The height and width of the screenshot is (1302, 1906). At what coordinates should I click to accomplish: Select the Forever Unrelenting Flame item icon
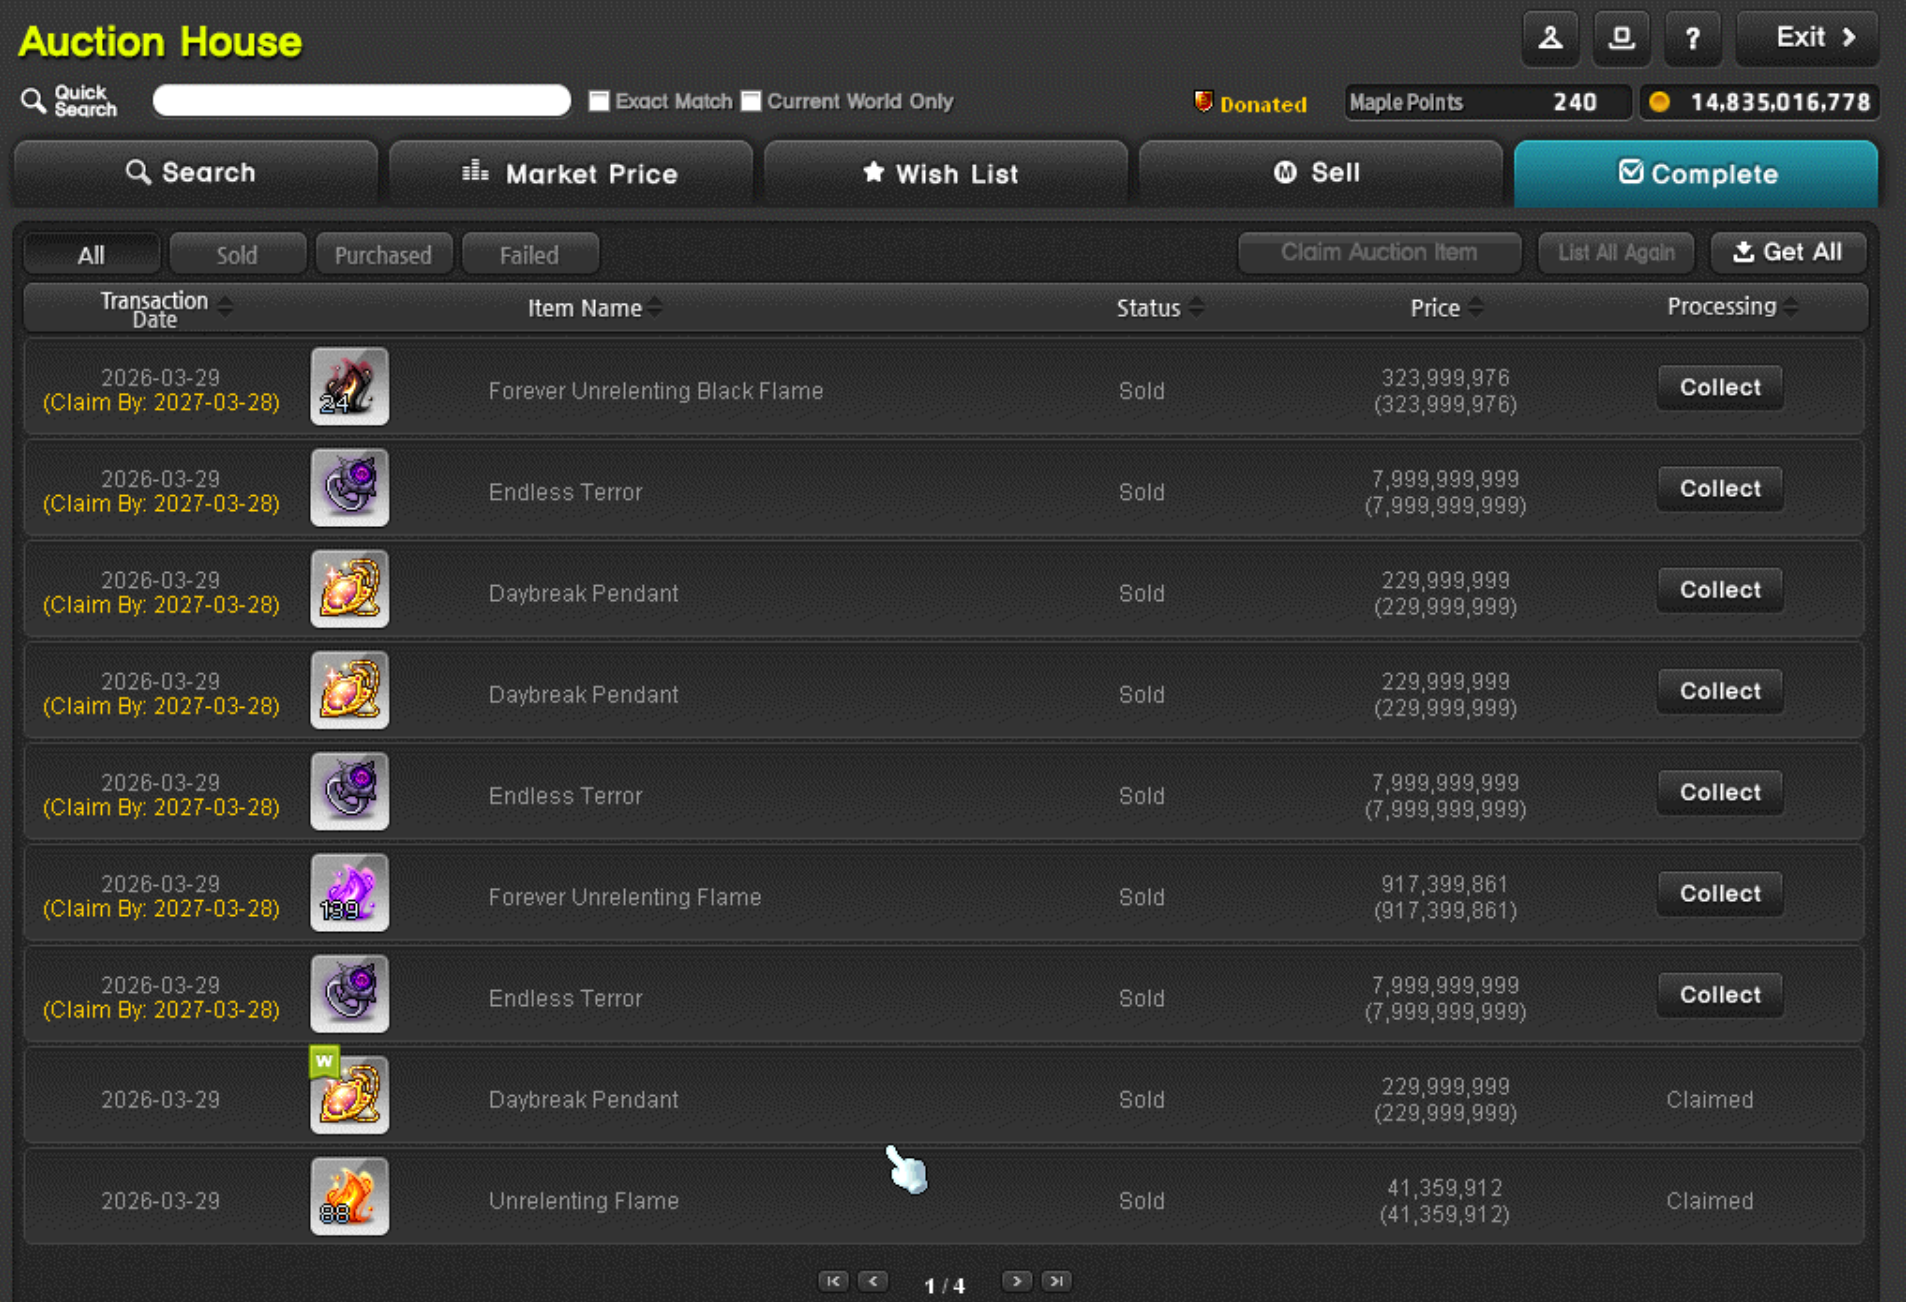349,893
